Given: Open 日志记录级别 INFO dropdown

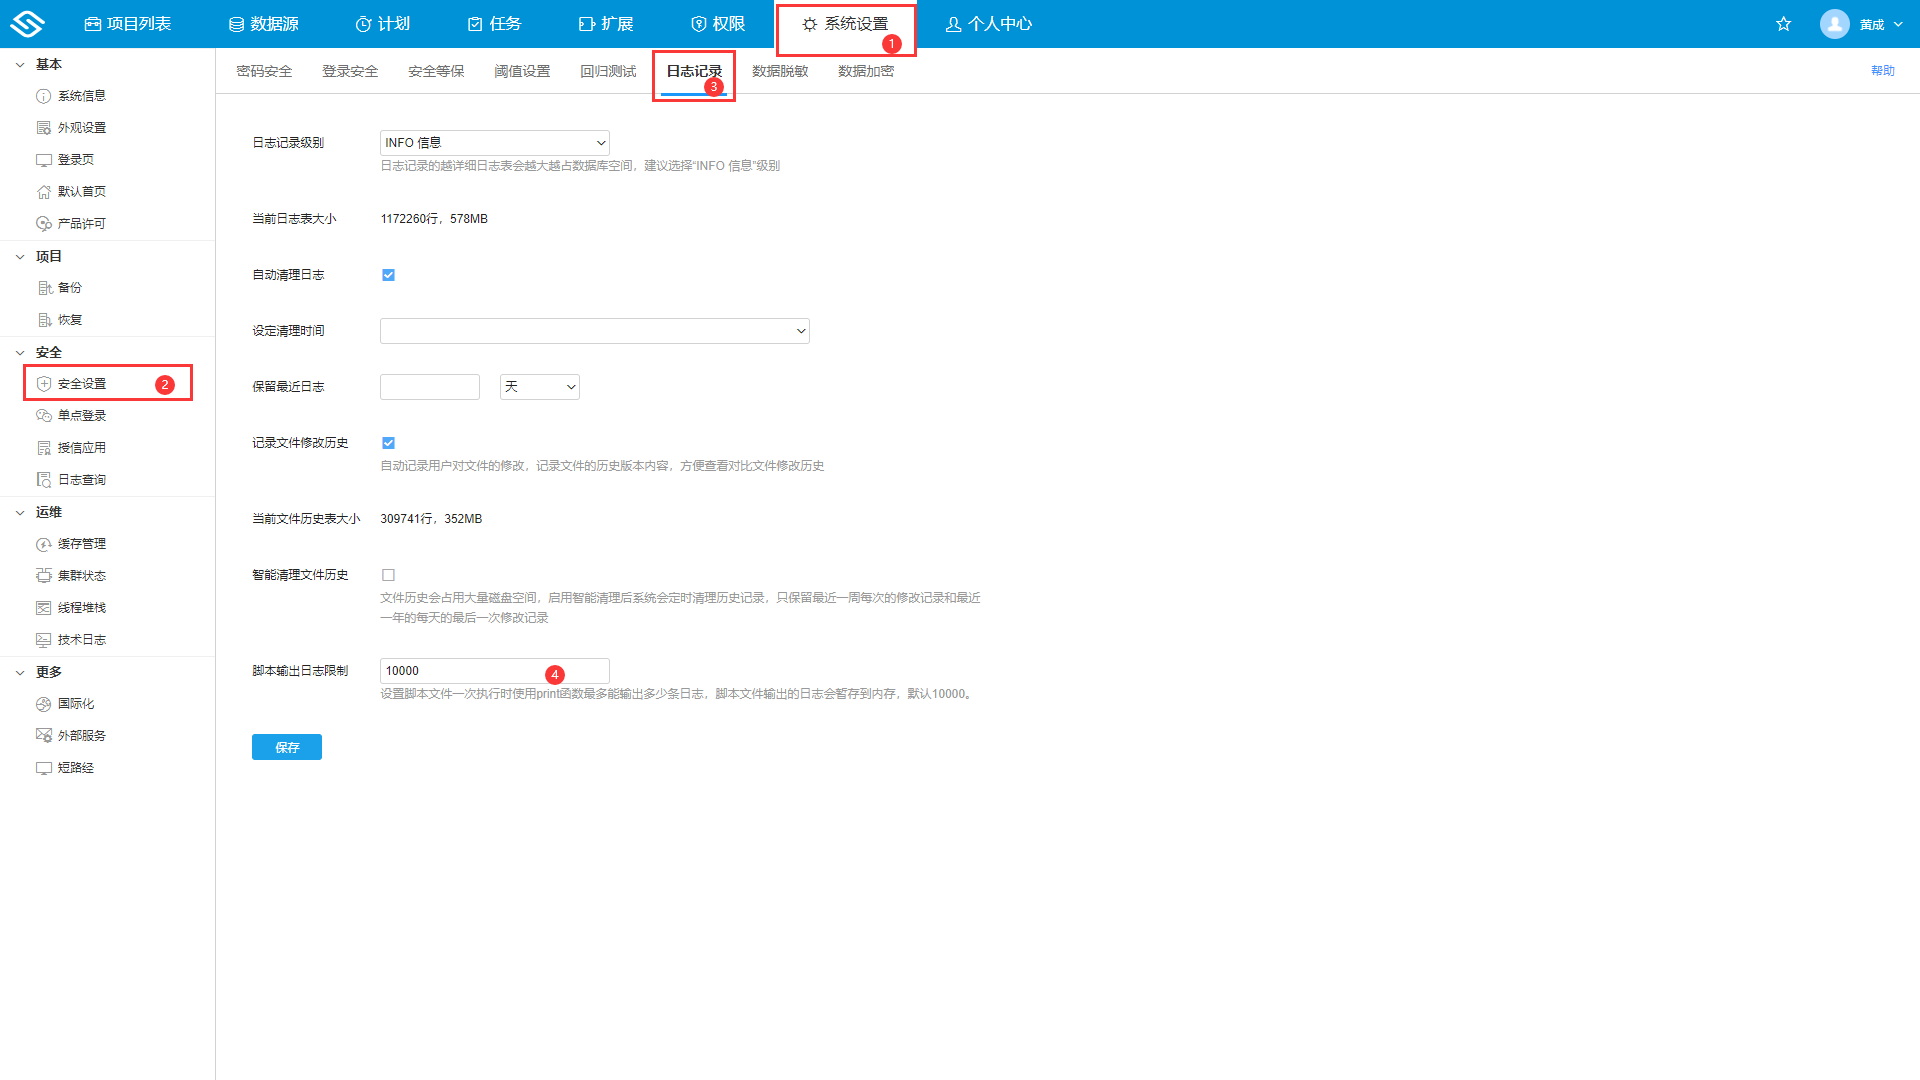Looking at the screenshot, I should (x=494, y=143).
